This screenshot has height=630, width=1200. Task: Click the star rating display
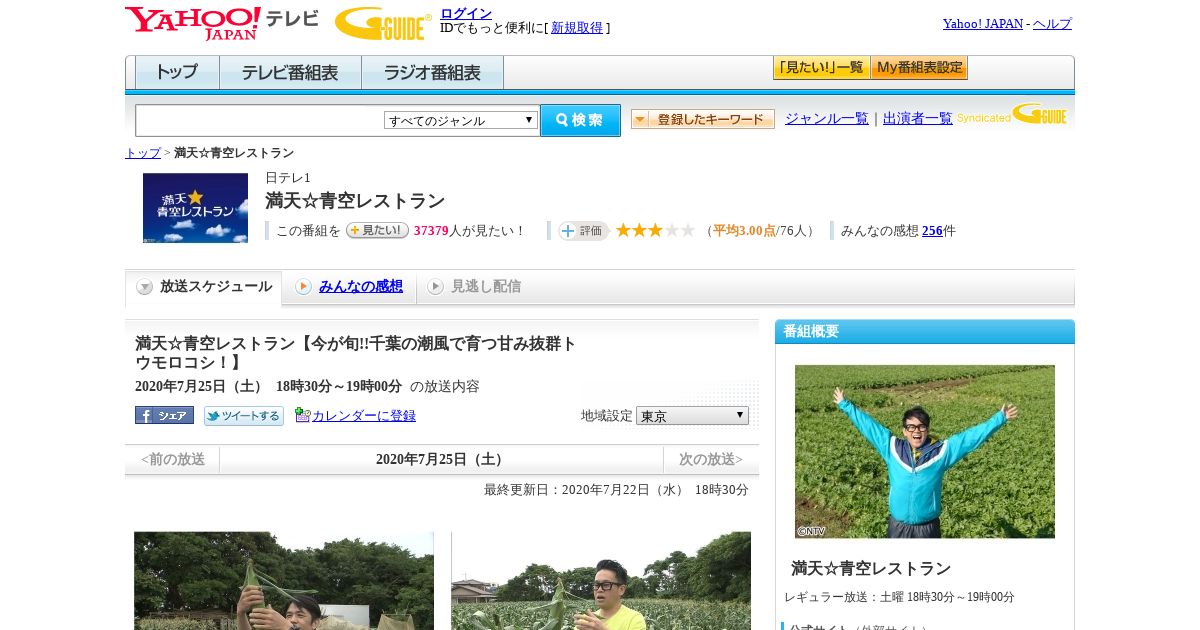click(655, 230)
